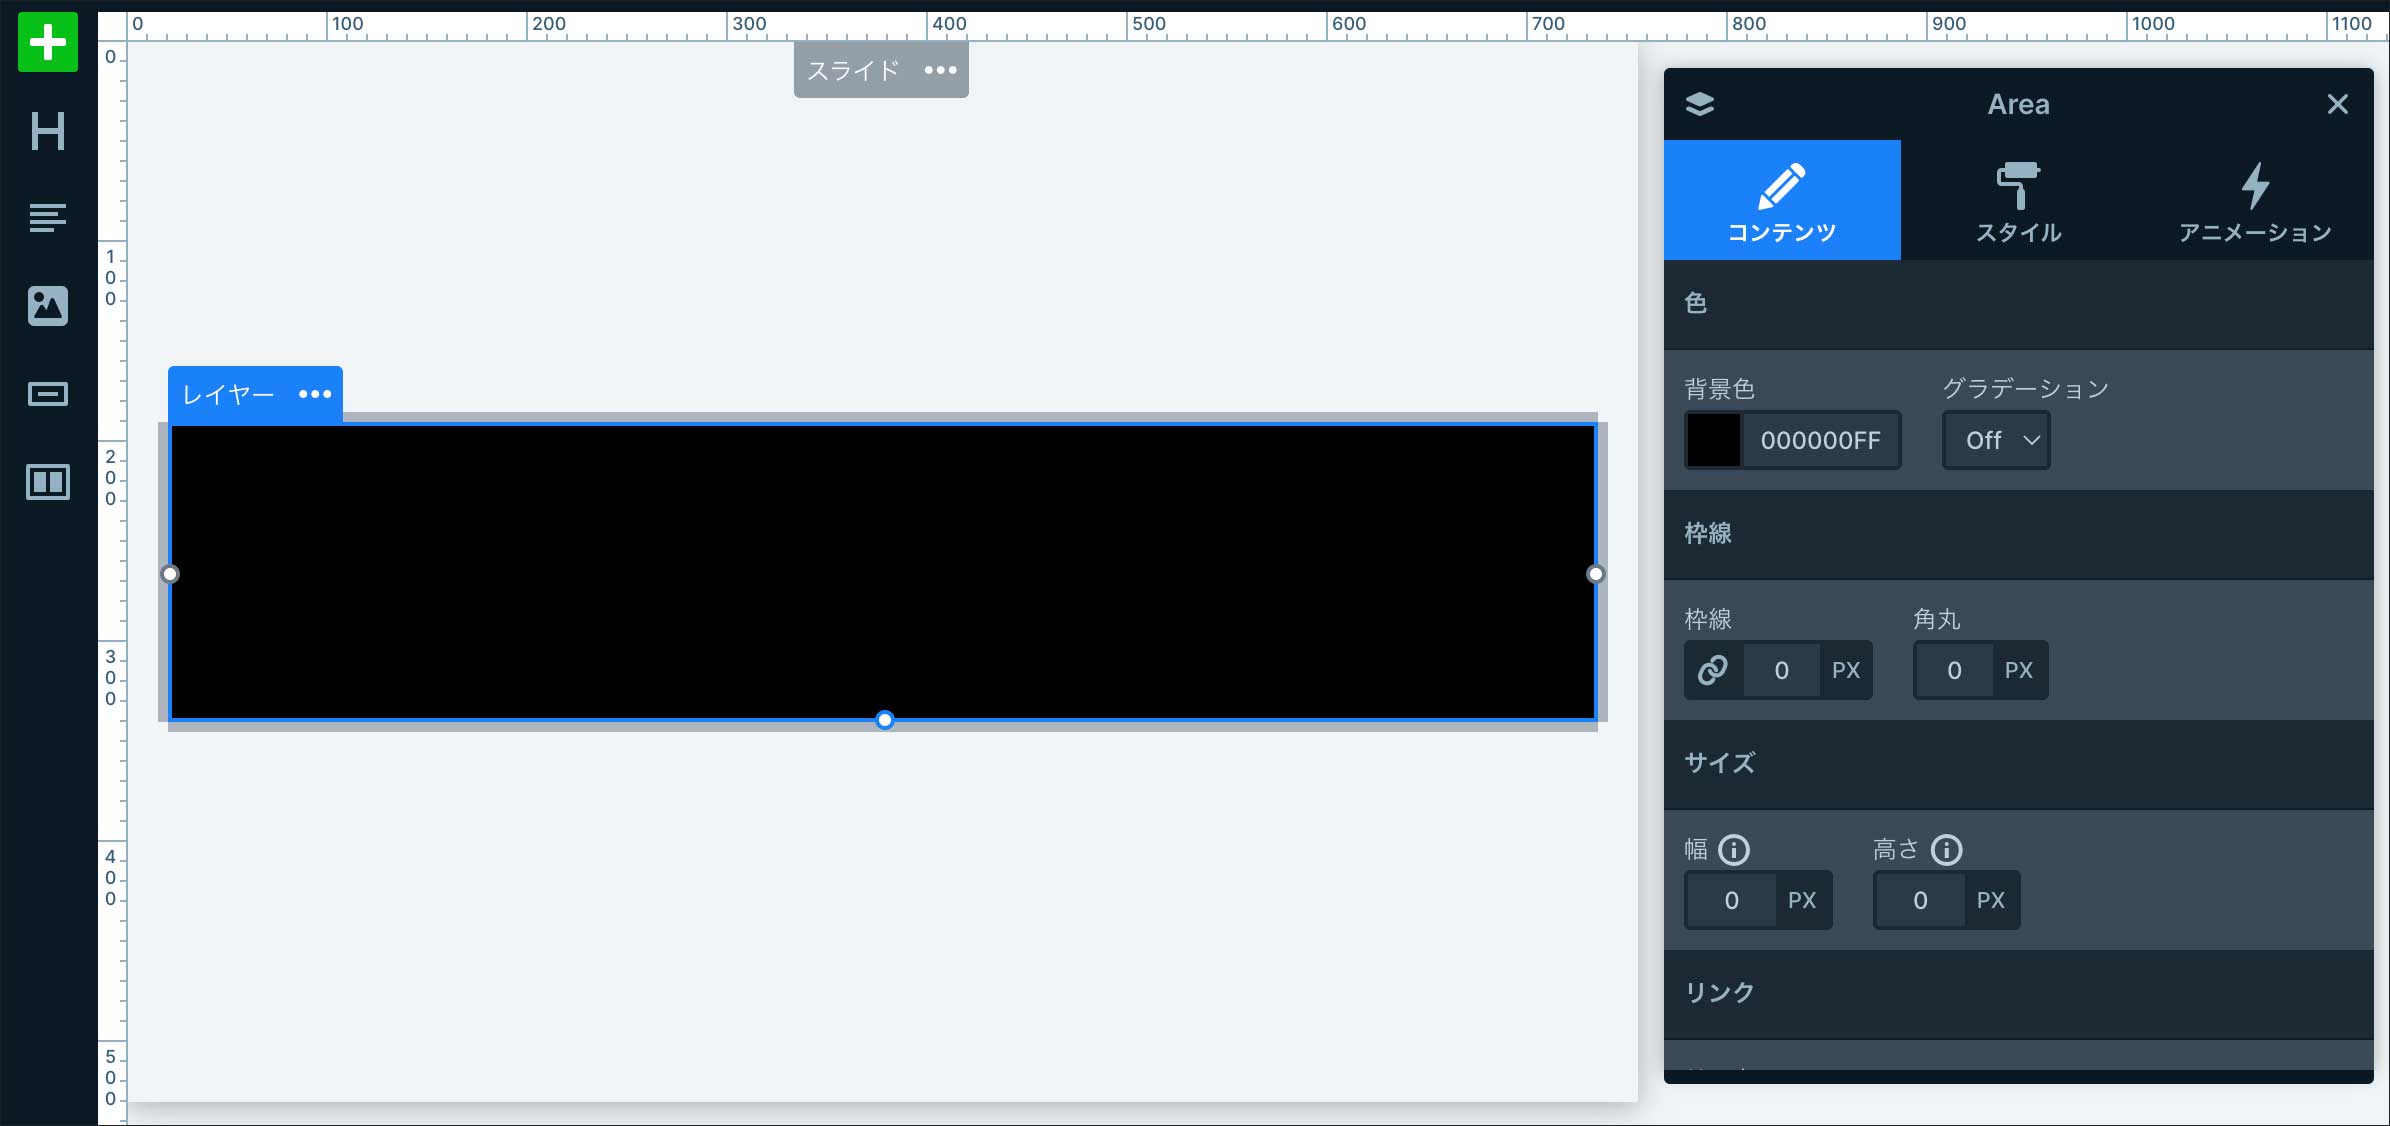Click the green add layer plus button
Image resolution: width=2390 pixels, height=1126 pixels.
(47, 43)
